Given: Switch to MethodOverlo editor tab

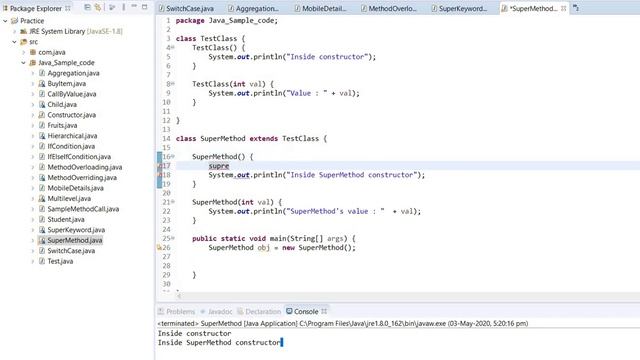Looking at the screenshot, I should 389,8.
